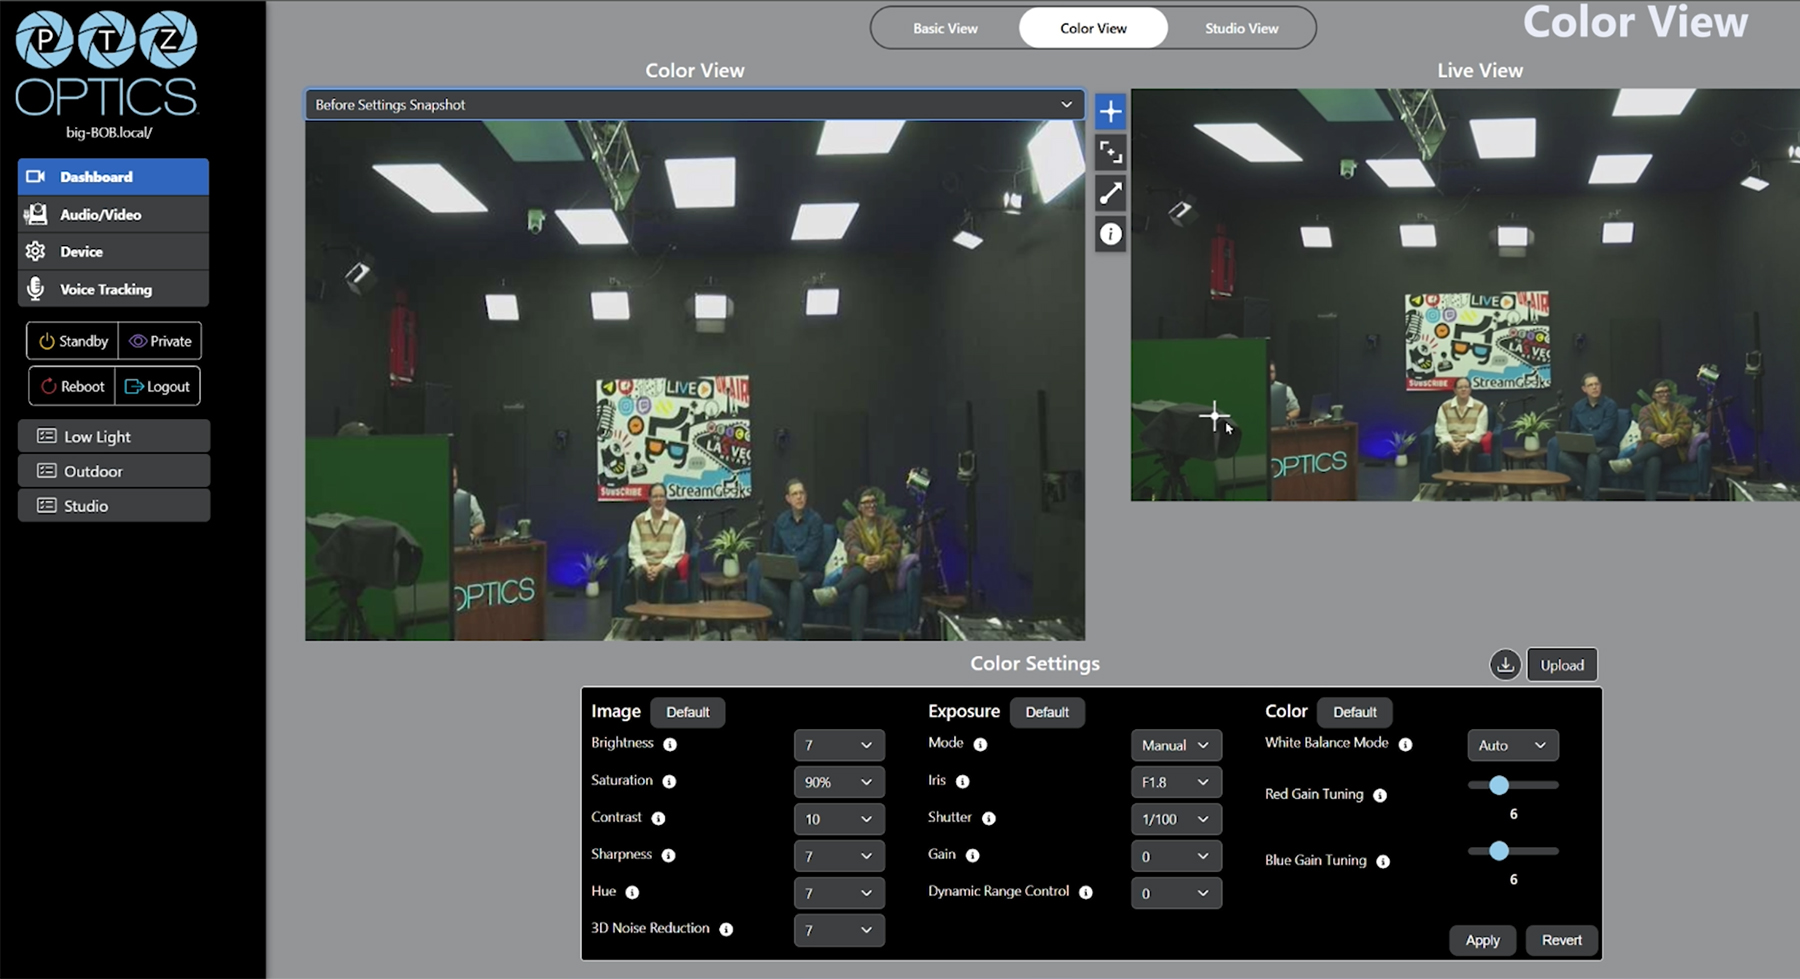1800x979 pixels.
Task: Show info for Iris setting
Action: 962,781
